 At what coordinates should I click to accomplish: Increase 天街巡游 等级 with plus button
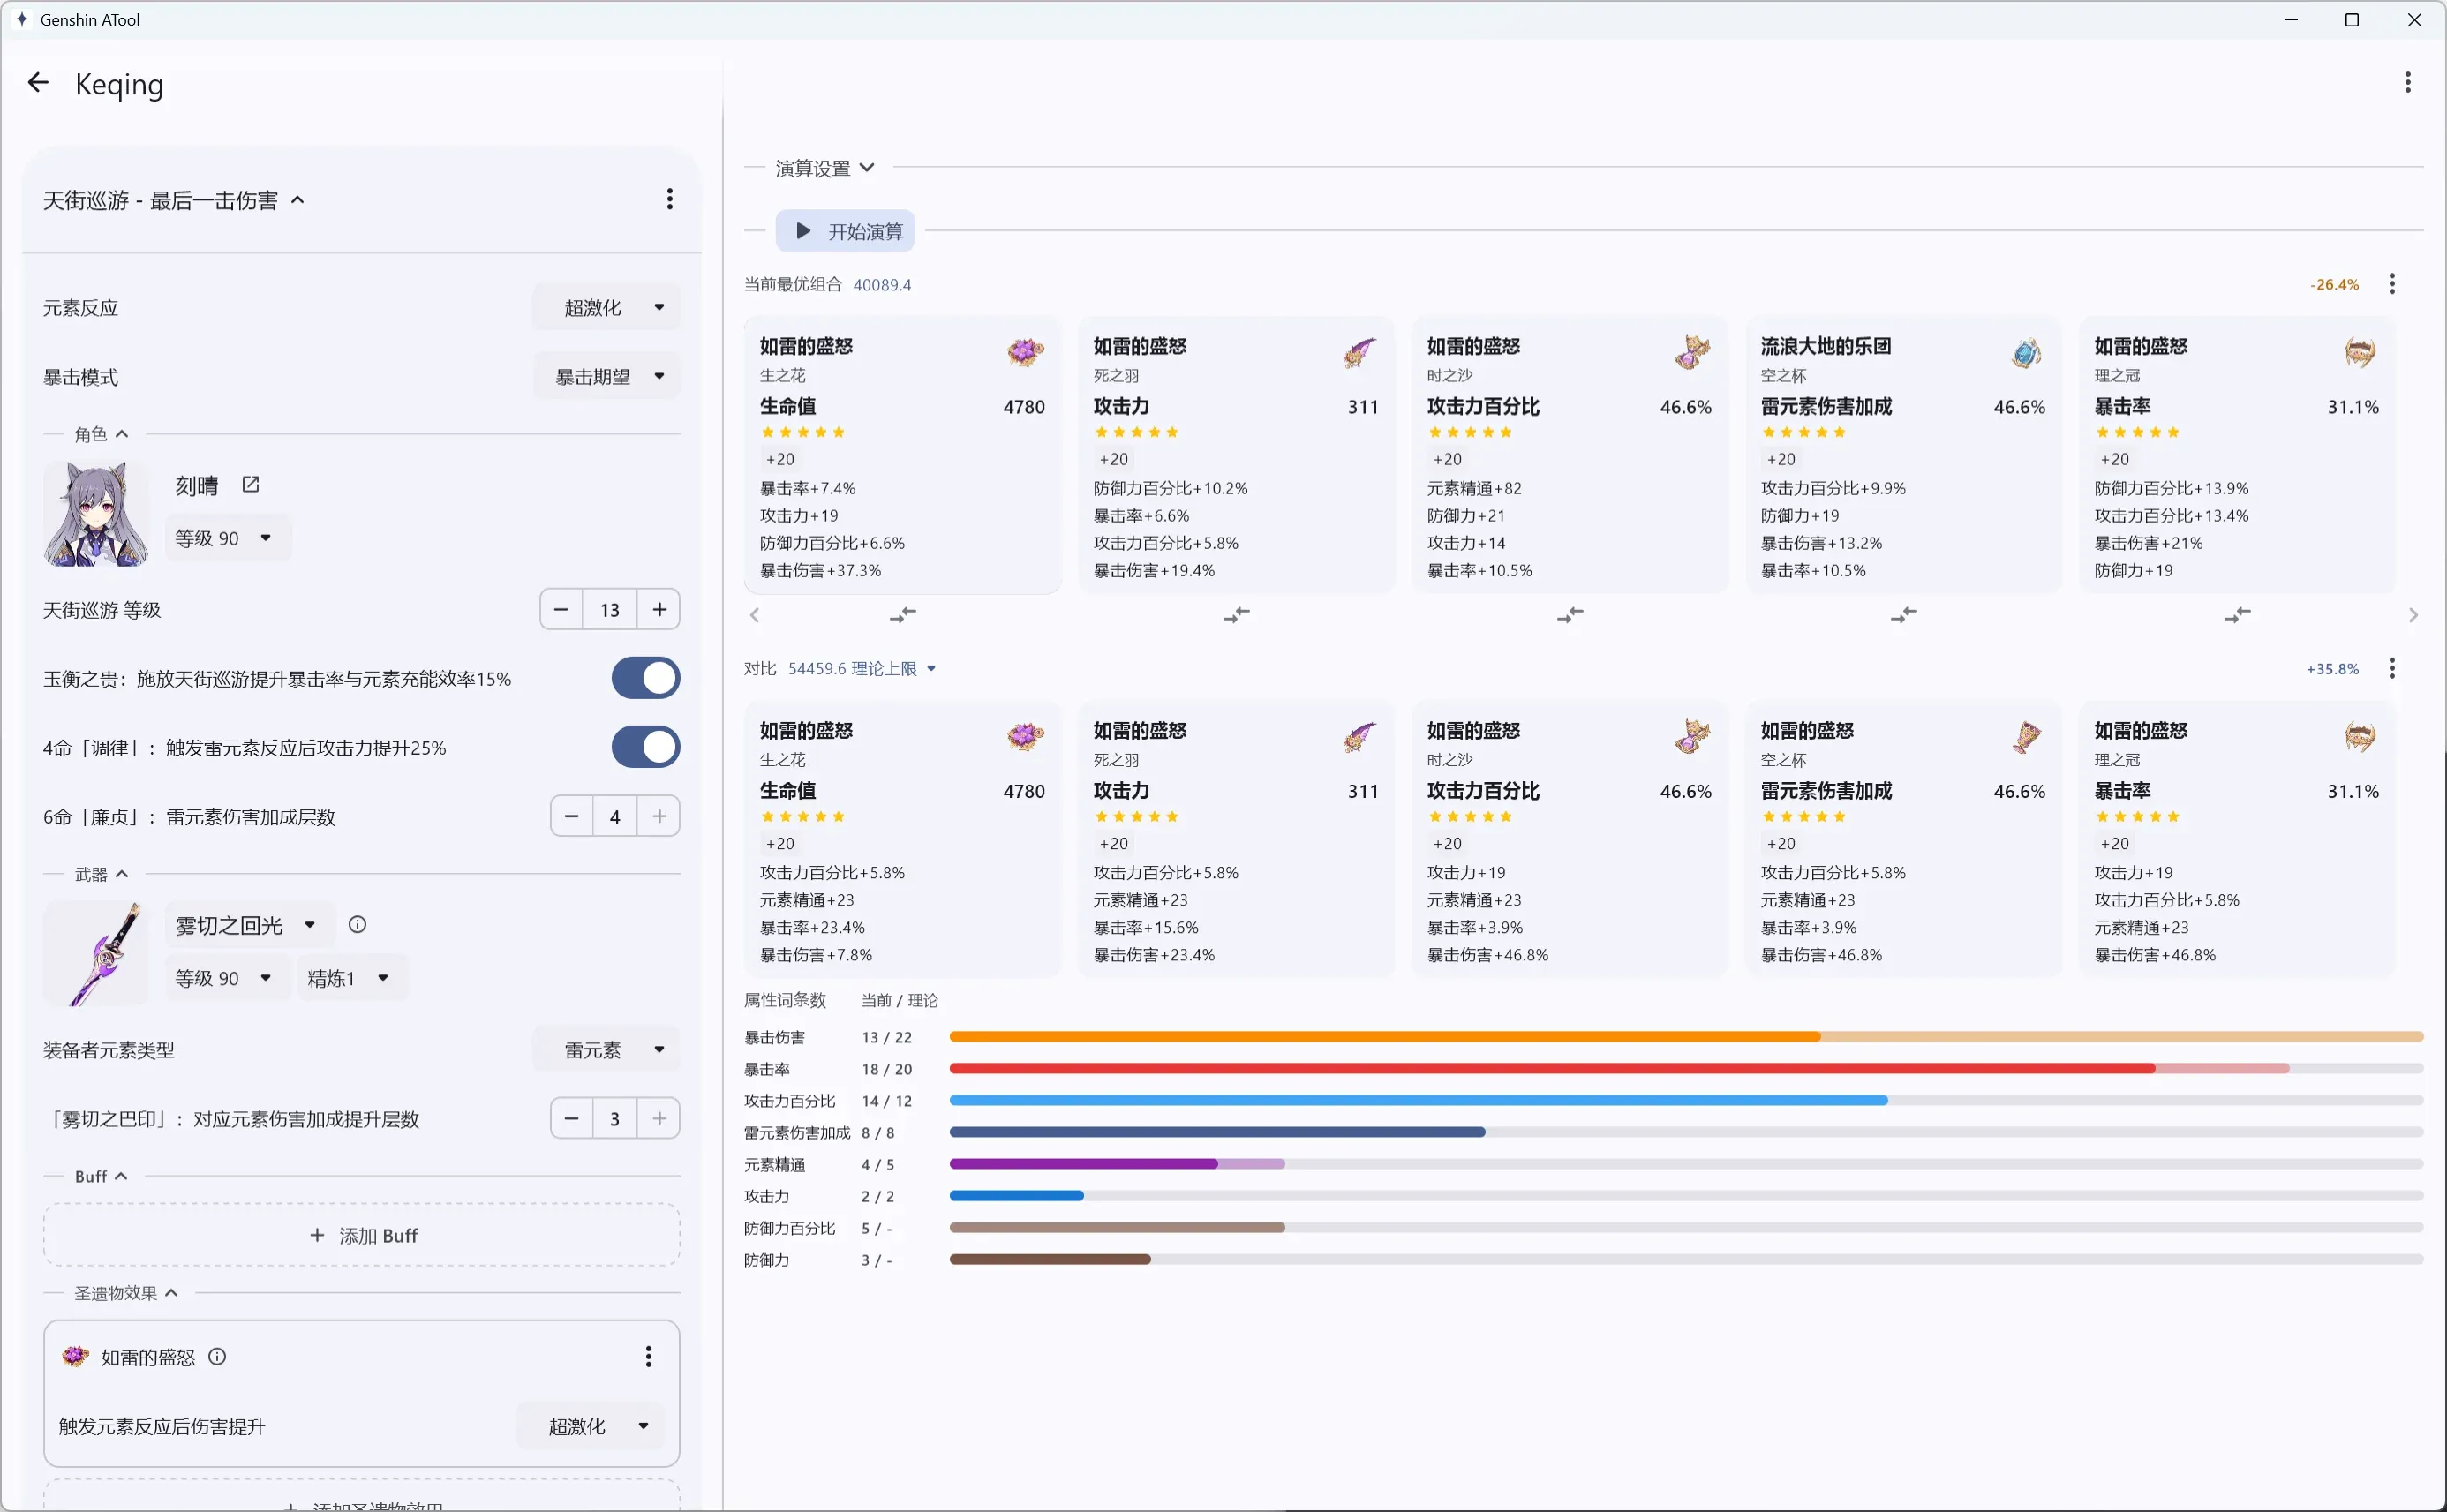(x=659, y=609)
